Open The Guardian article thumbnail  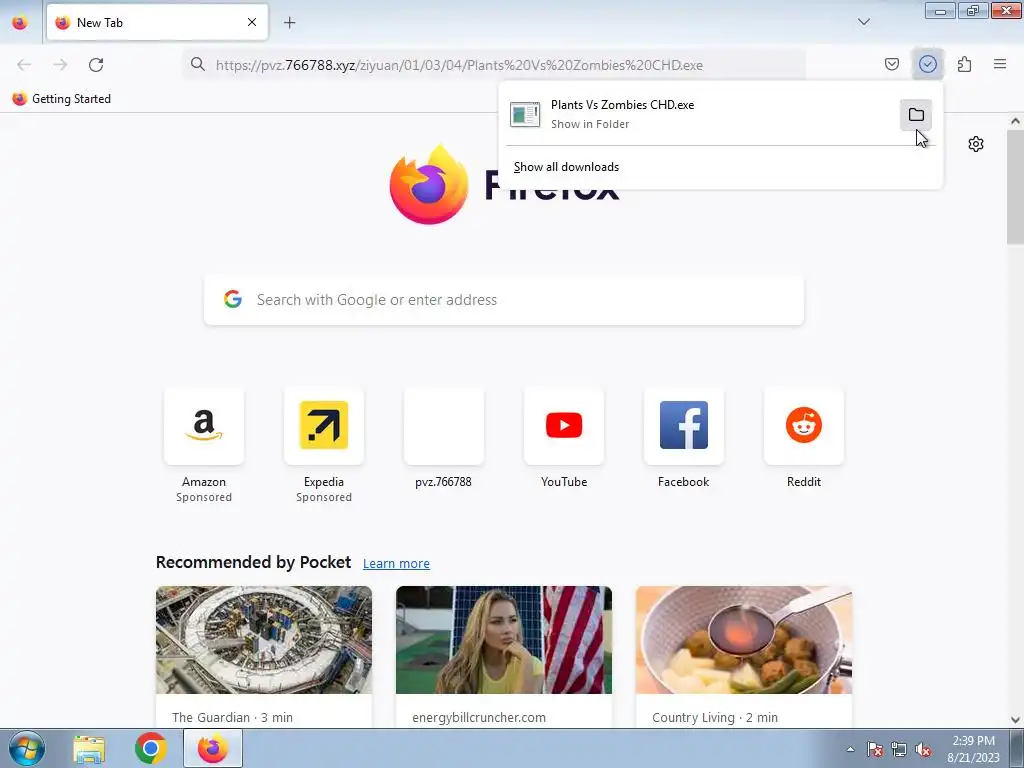tap(264, 640)
